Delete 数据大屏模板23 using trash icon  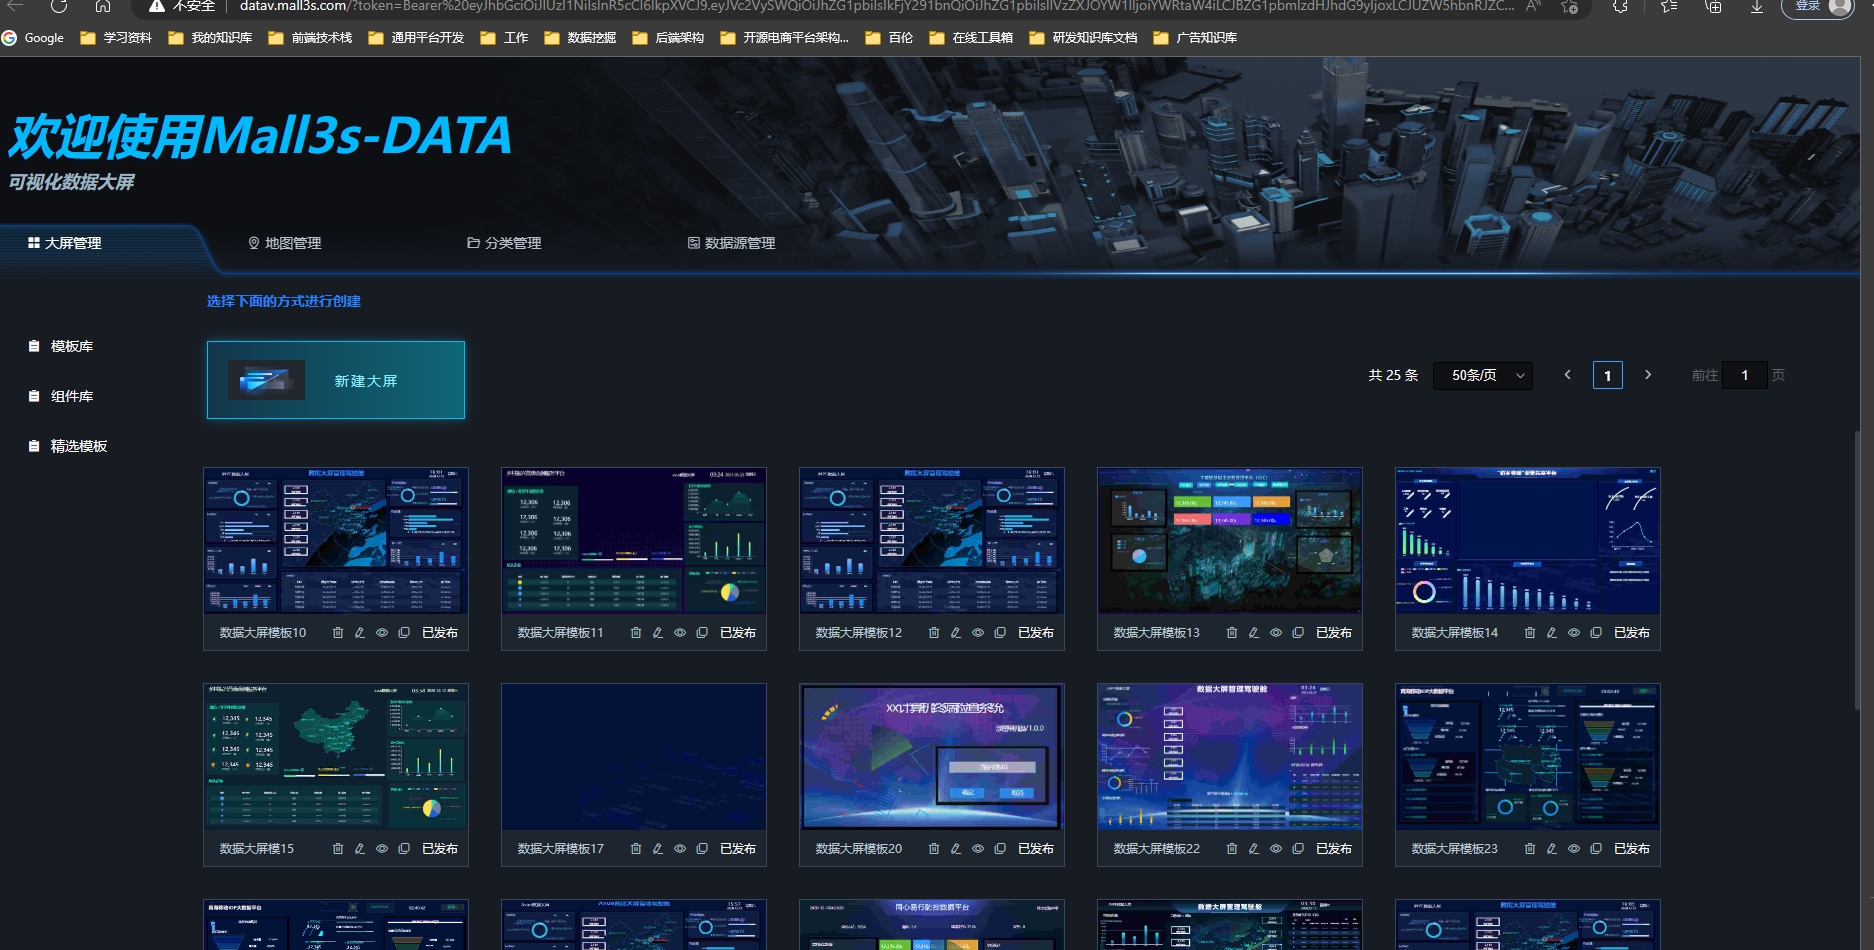tap(1530, 849)
